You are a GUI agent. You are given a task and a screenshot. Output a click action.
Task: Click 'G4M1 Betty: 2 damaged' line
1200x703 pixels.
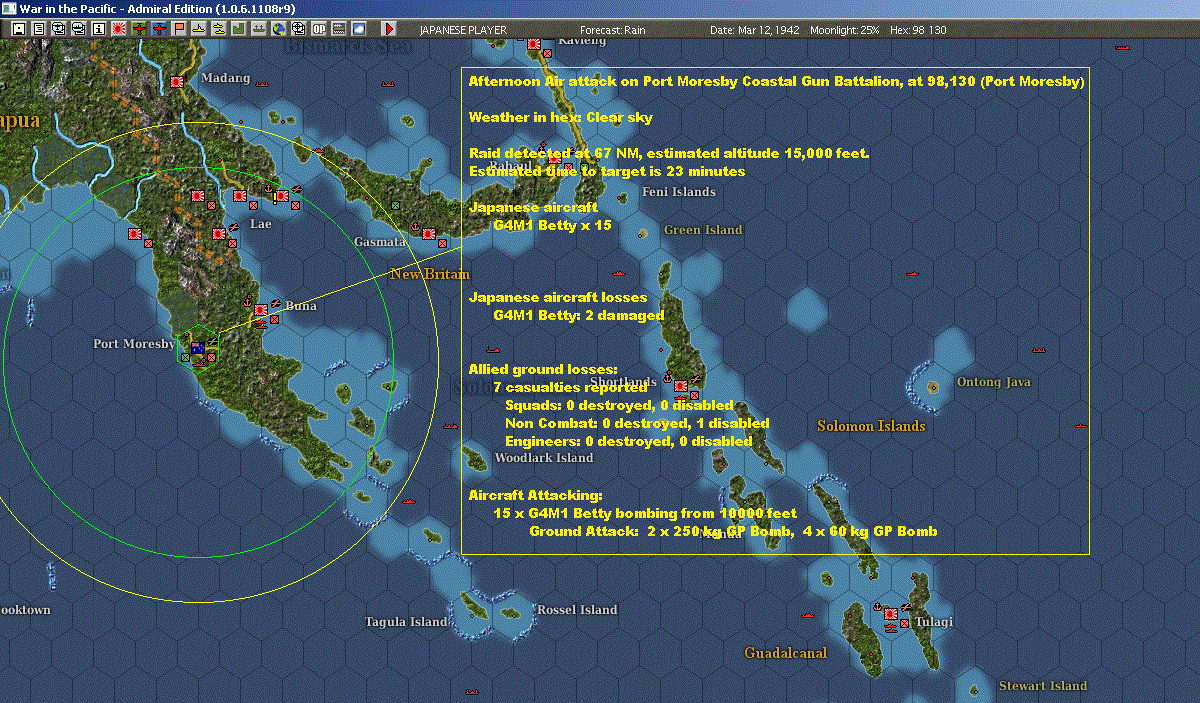pyautogui.click(x=579, y=316)
